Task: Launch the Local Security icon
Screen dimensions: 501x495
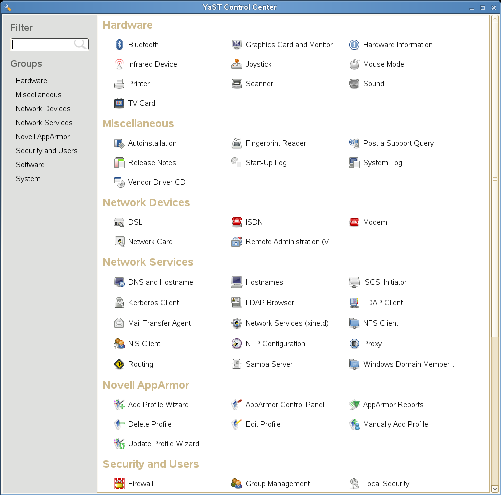Action: (x=354, y=483)
